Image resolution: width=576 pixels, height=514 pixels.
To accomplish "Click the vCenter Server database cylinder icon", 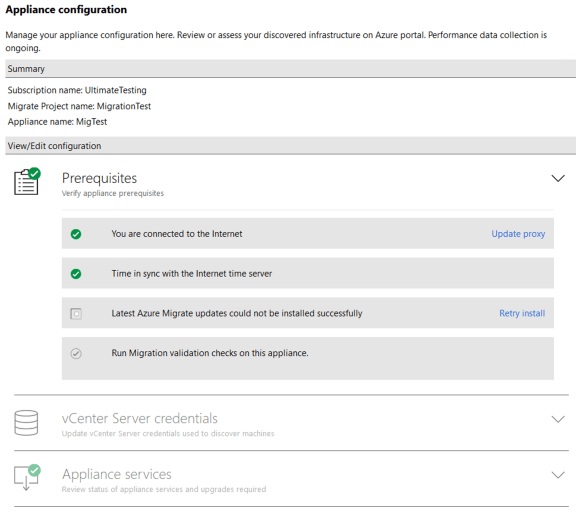I will [x=26, y=423].
